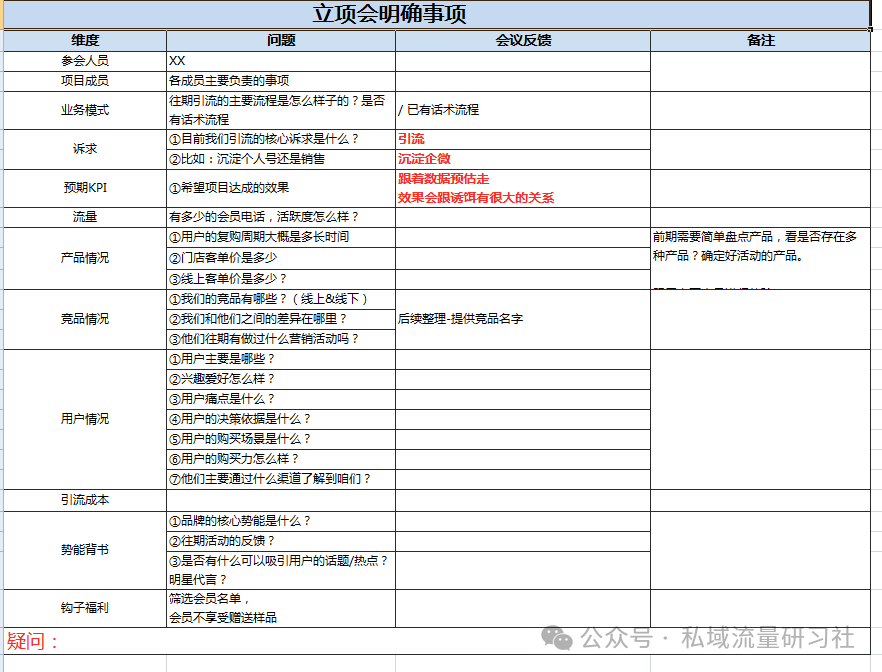Click the 会议反馈 column header
The height and width of the screenshot is (672, 882).
click(x=523, y=40)
